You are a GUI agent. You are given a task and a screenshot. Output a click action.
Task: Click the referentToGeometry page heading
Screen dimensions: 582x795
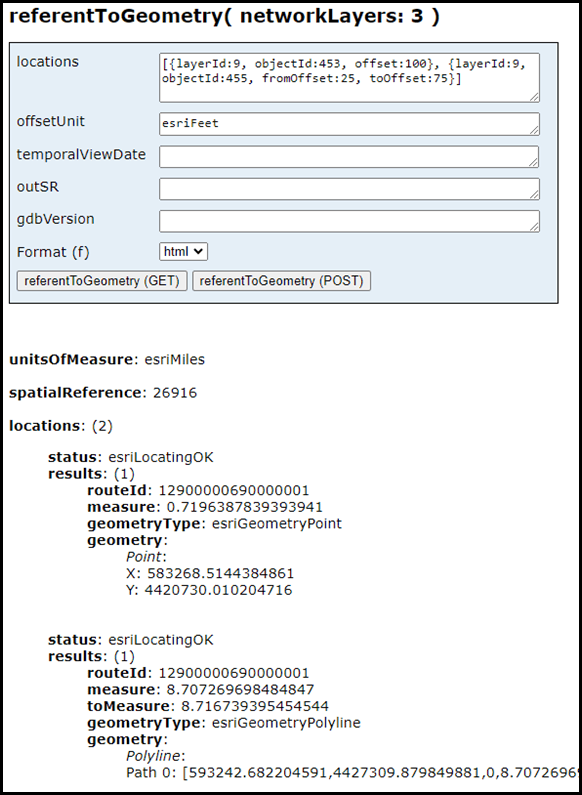point(225,17)
